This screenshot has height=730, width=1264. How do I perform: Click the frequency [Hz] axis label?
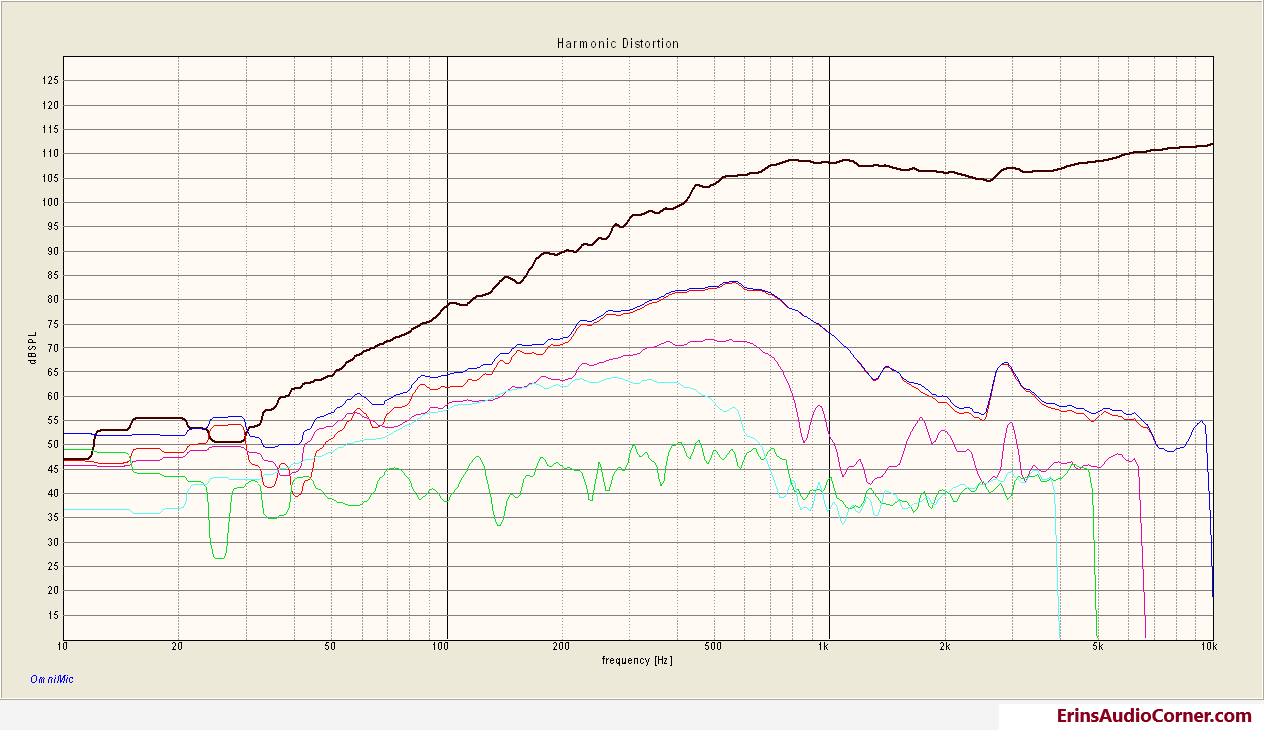click(x=638, y=661)
